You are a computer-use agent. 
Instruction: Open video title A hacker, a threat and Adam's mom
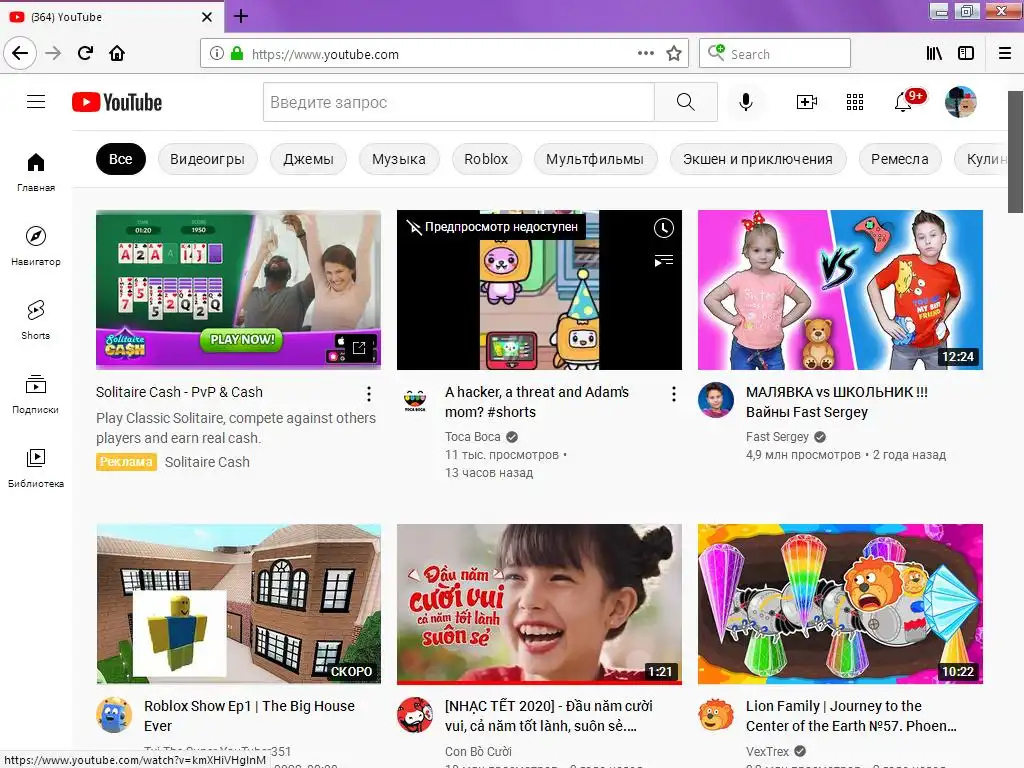(536, 402)
